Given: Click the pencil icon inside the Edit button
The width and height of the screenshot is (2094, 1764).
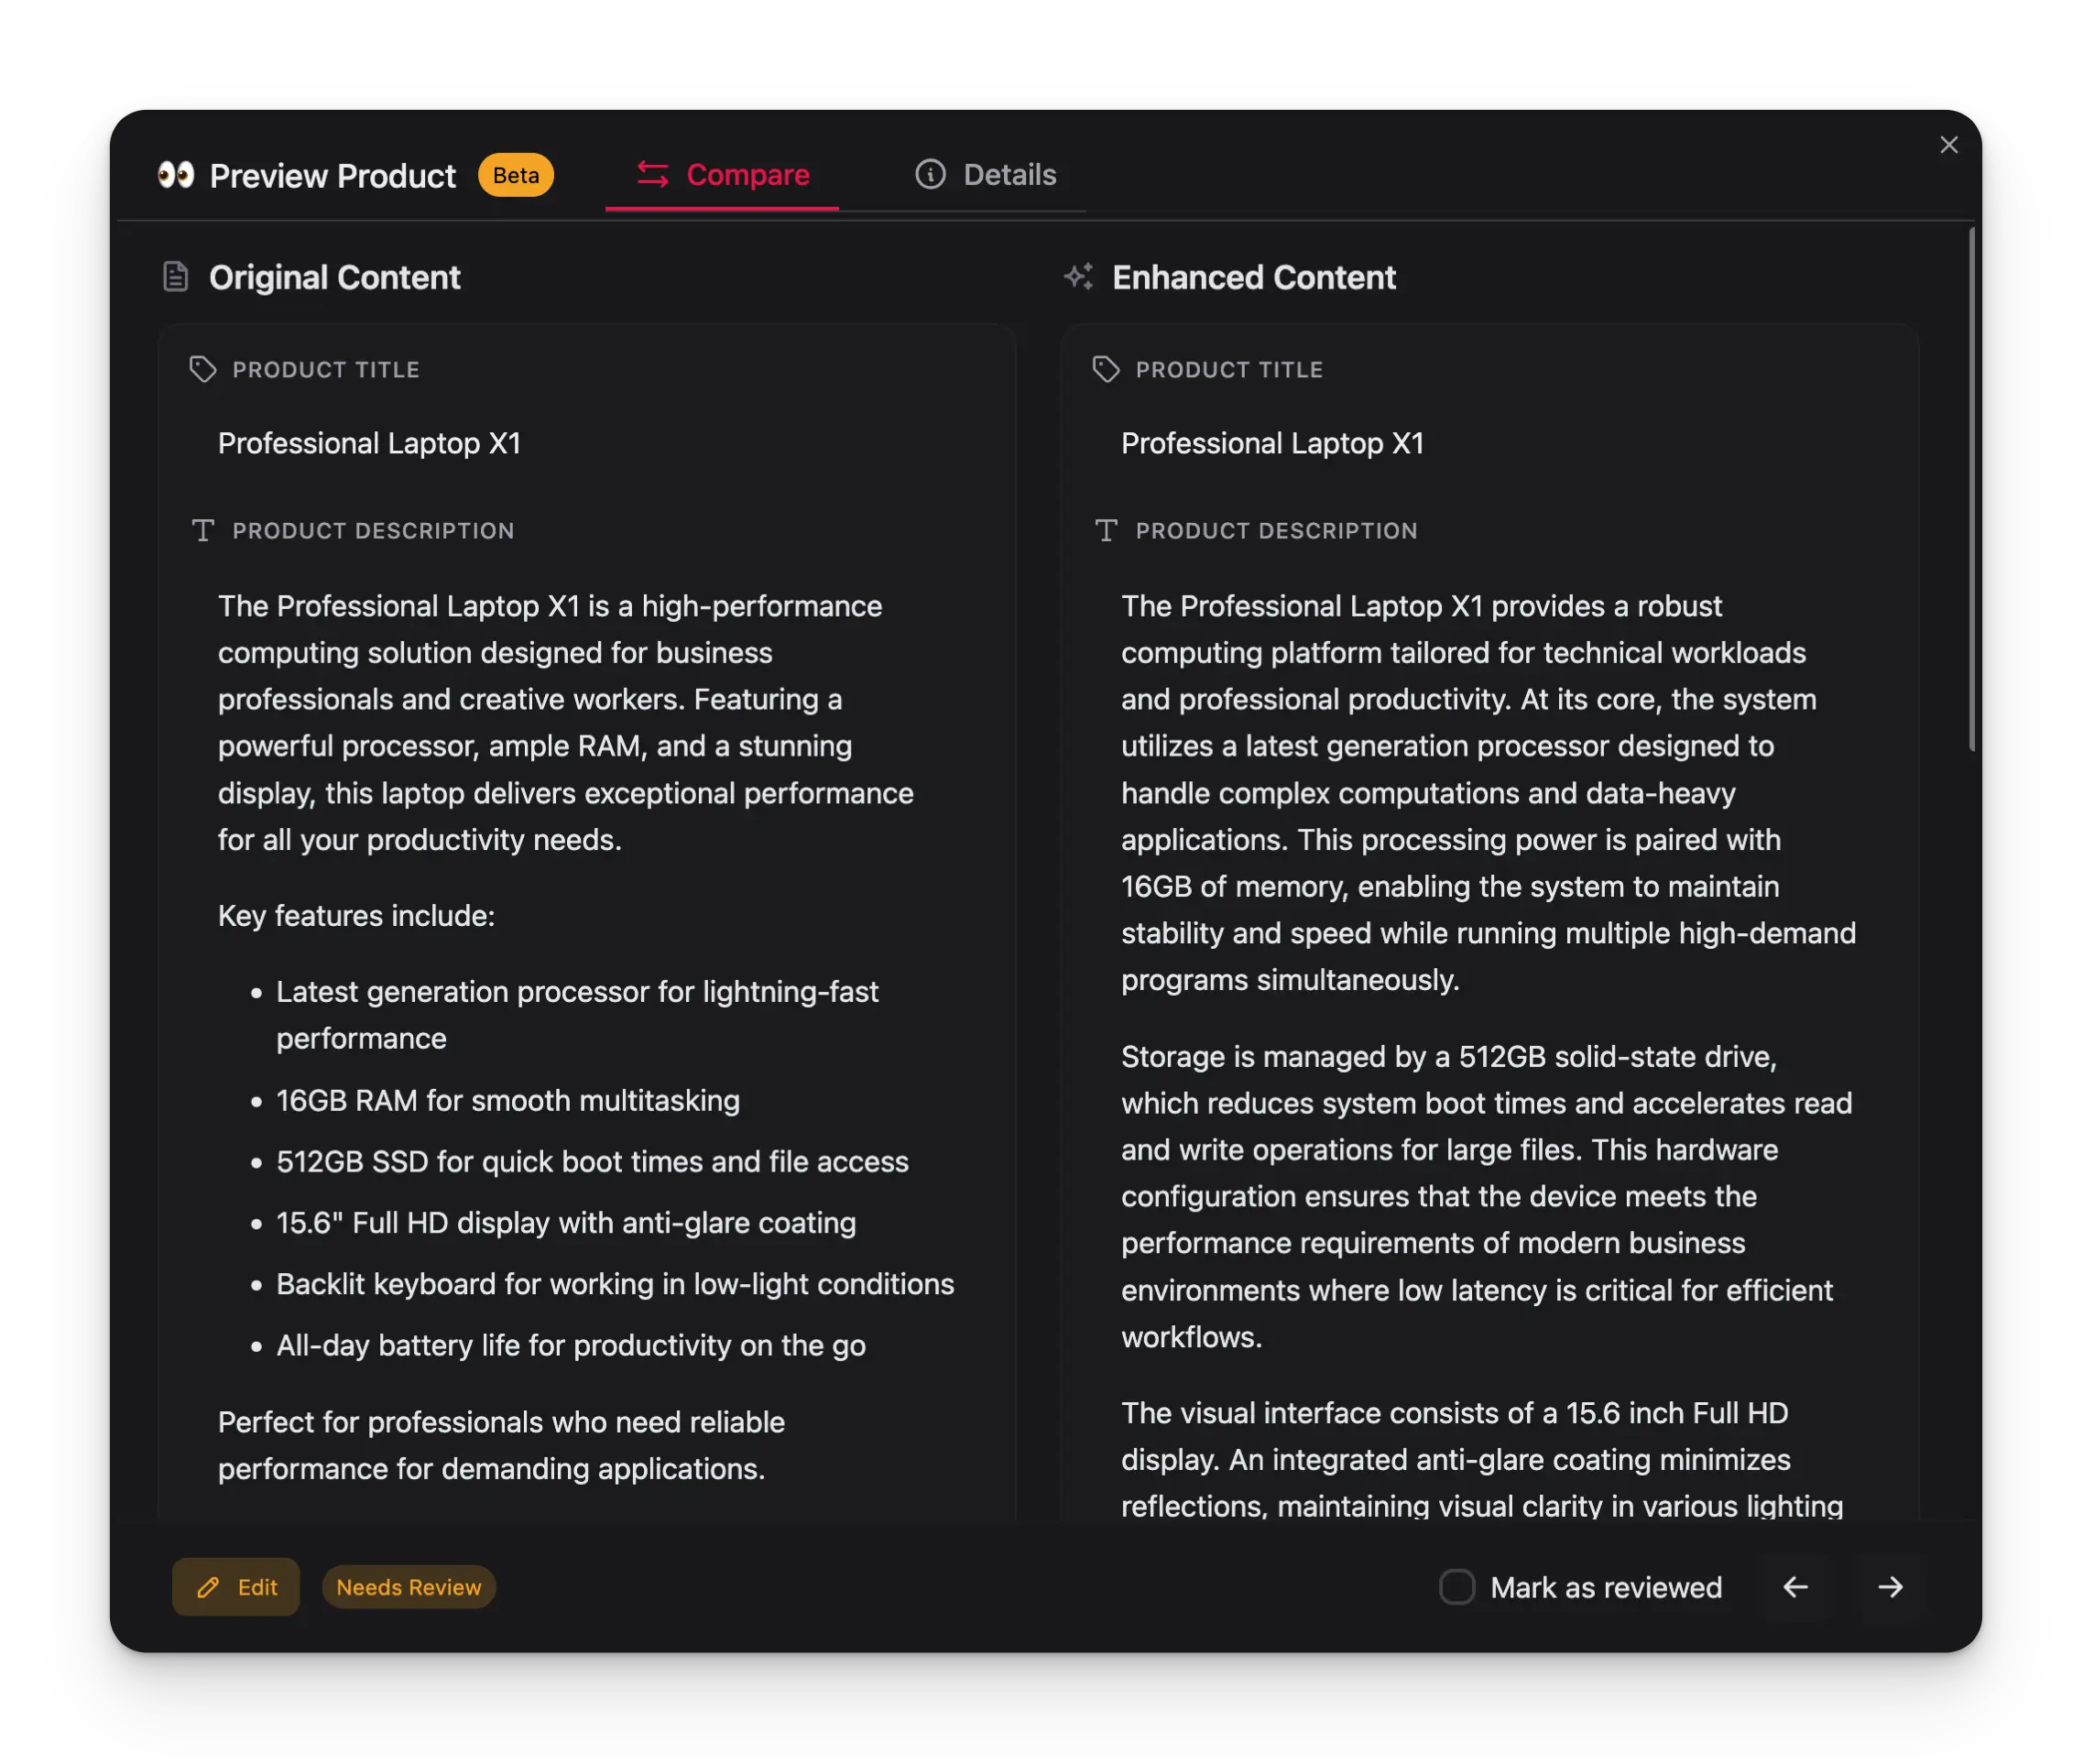Looking at the screenshot, I should pos(208,1587).
